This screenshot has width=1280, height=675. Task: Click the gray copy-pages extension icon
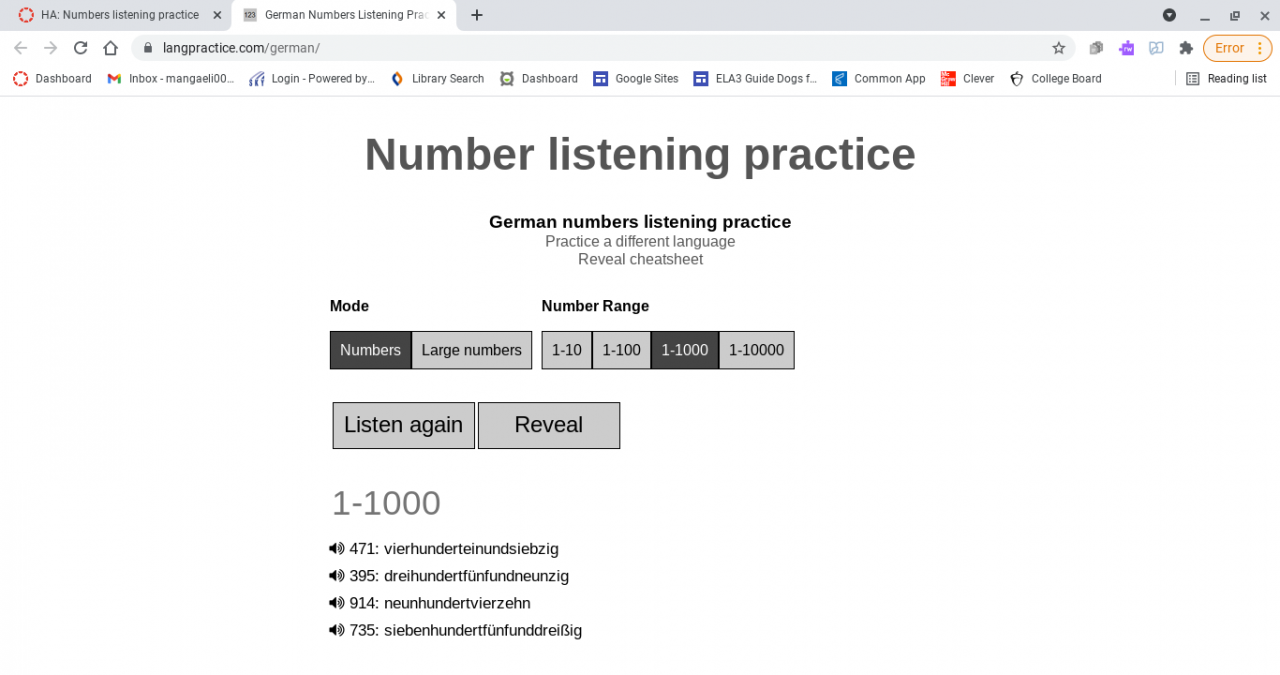click(x=1096, y=48)
